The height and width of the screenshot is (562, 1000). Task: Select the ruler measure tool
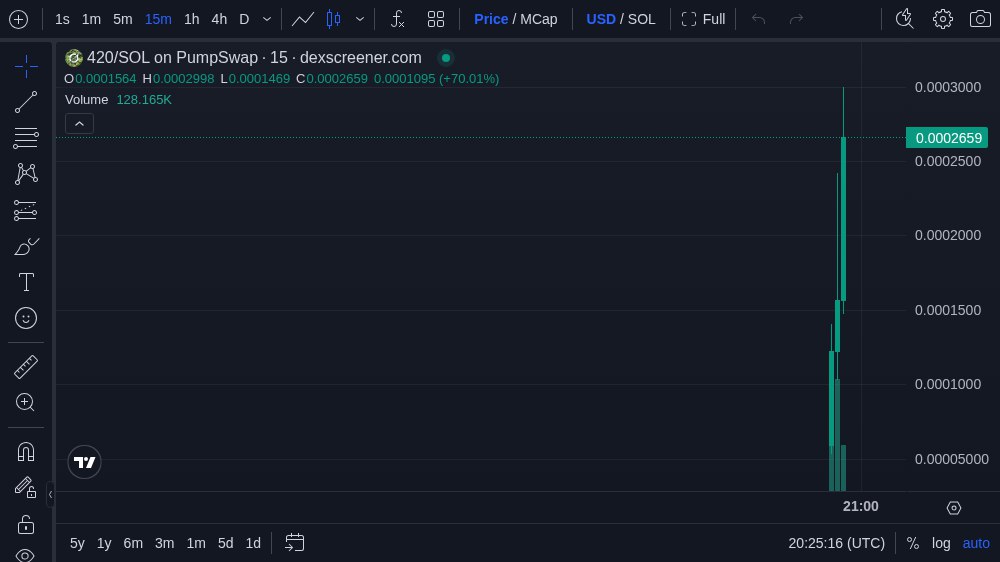(x=26, y=367)
